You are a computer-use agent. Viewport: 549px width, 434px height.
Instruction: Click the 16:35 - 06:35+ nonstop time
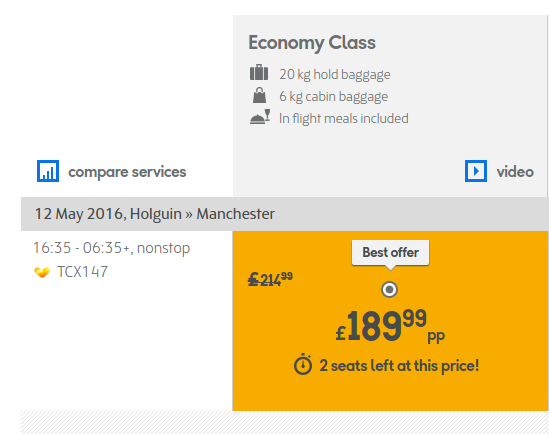112,248
